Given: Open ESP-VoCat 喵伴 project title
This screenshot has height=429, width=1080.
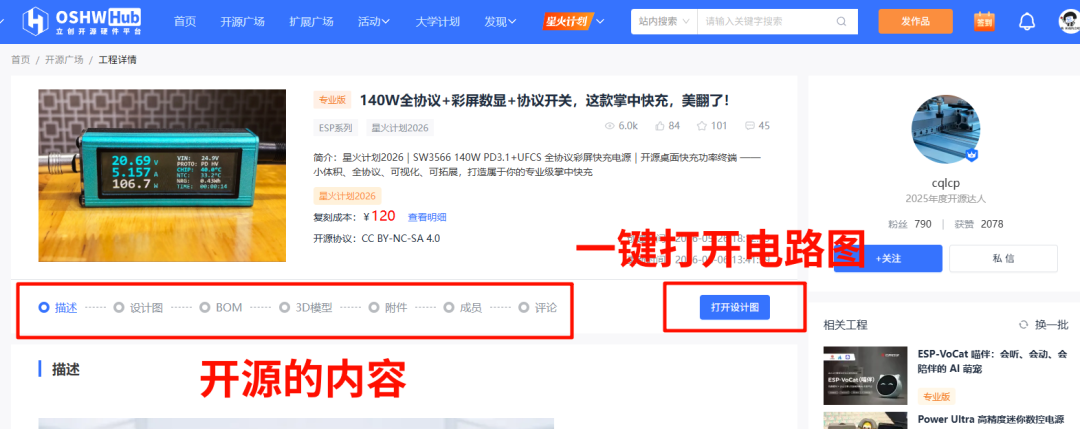Looking at the screenshot, I should point(993,362).
